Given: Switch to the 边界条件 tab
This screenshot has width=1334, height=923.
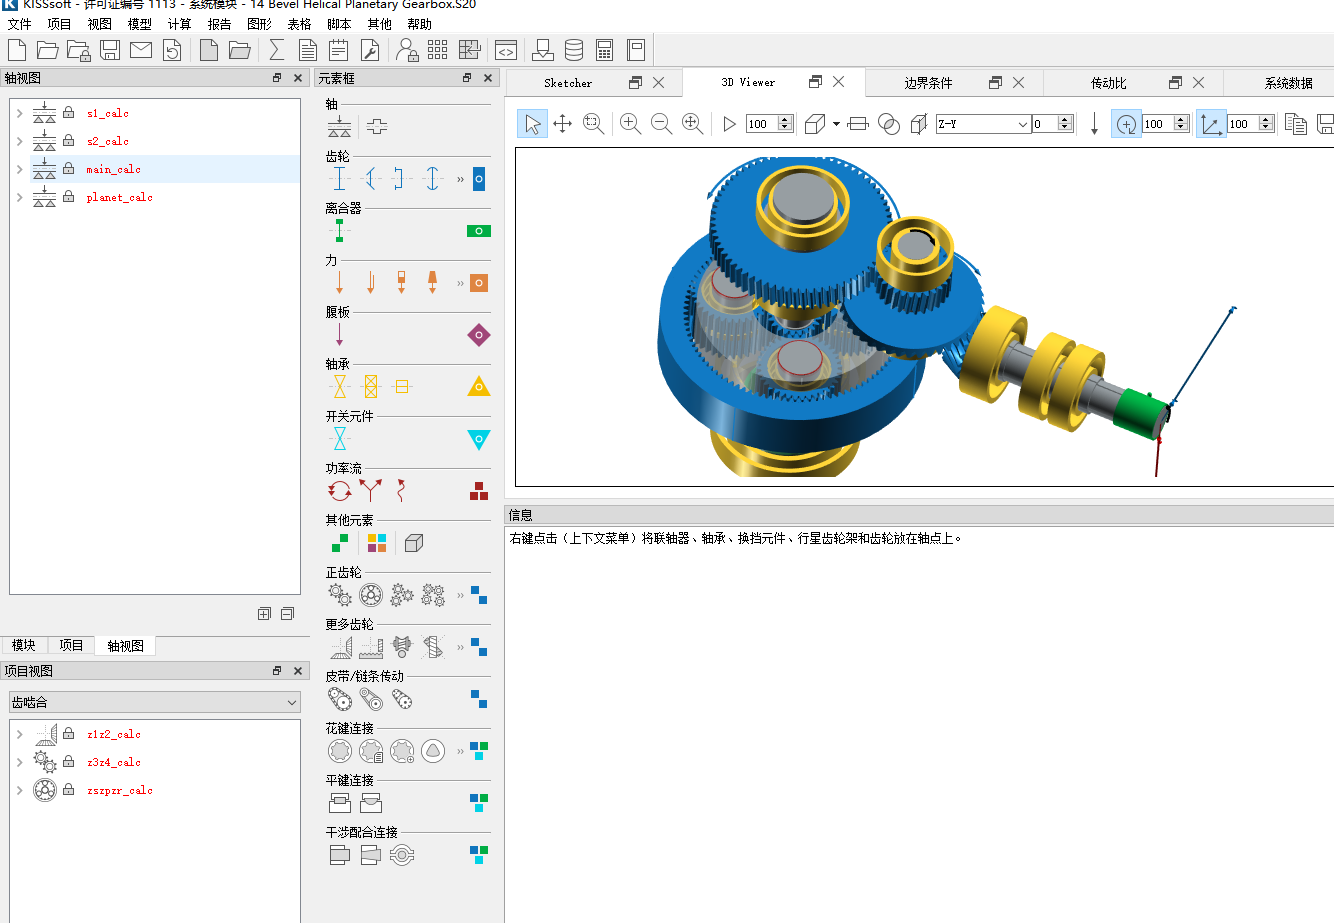Looking at the screenshot, I should (x=928, y=83).
